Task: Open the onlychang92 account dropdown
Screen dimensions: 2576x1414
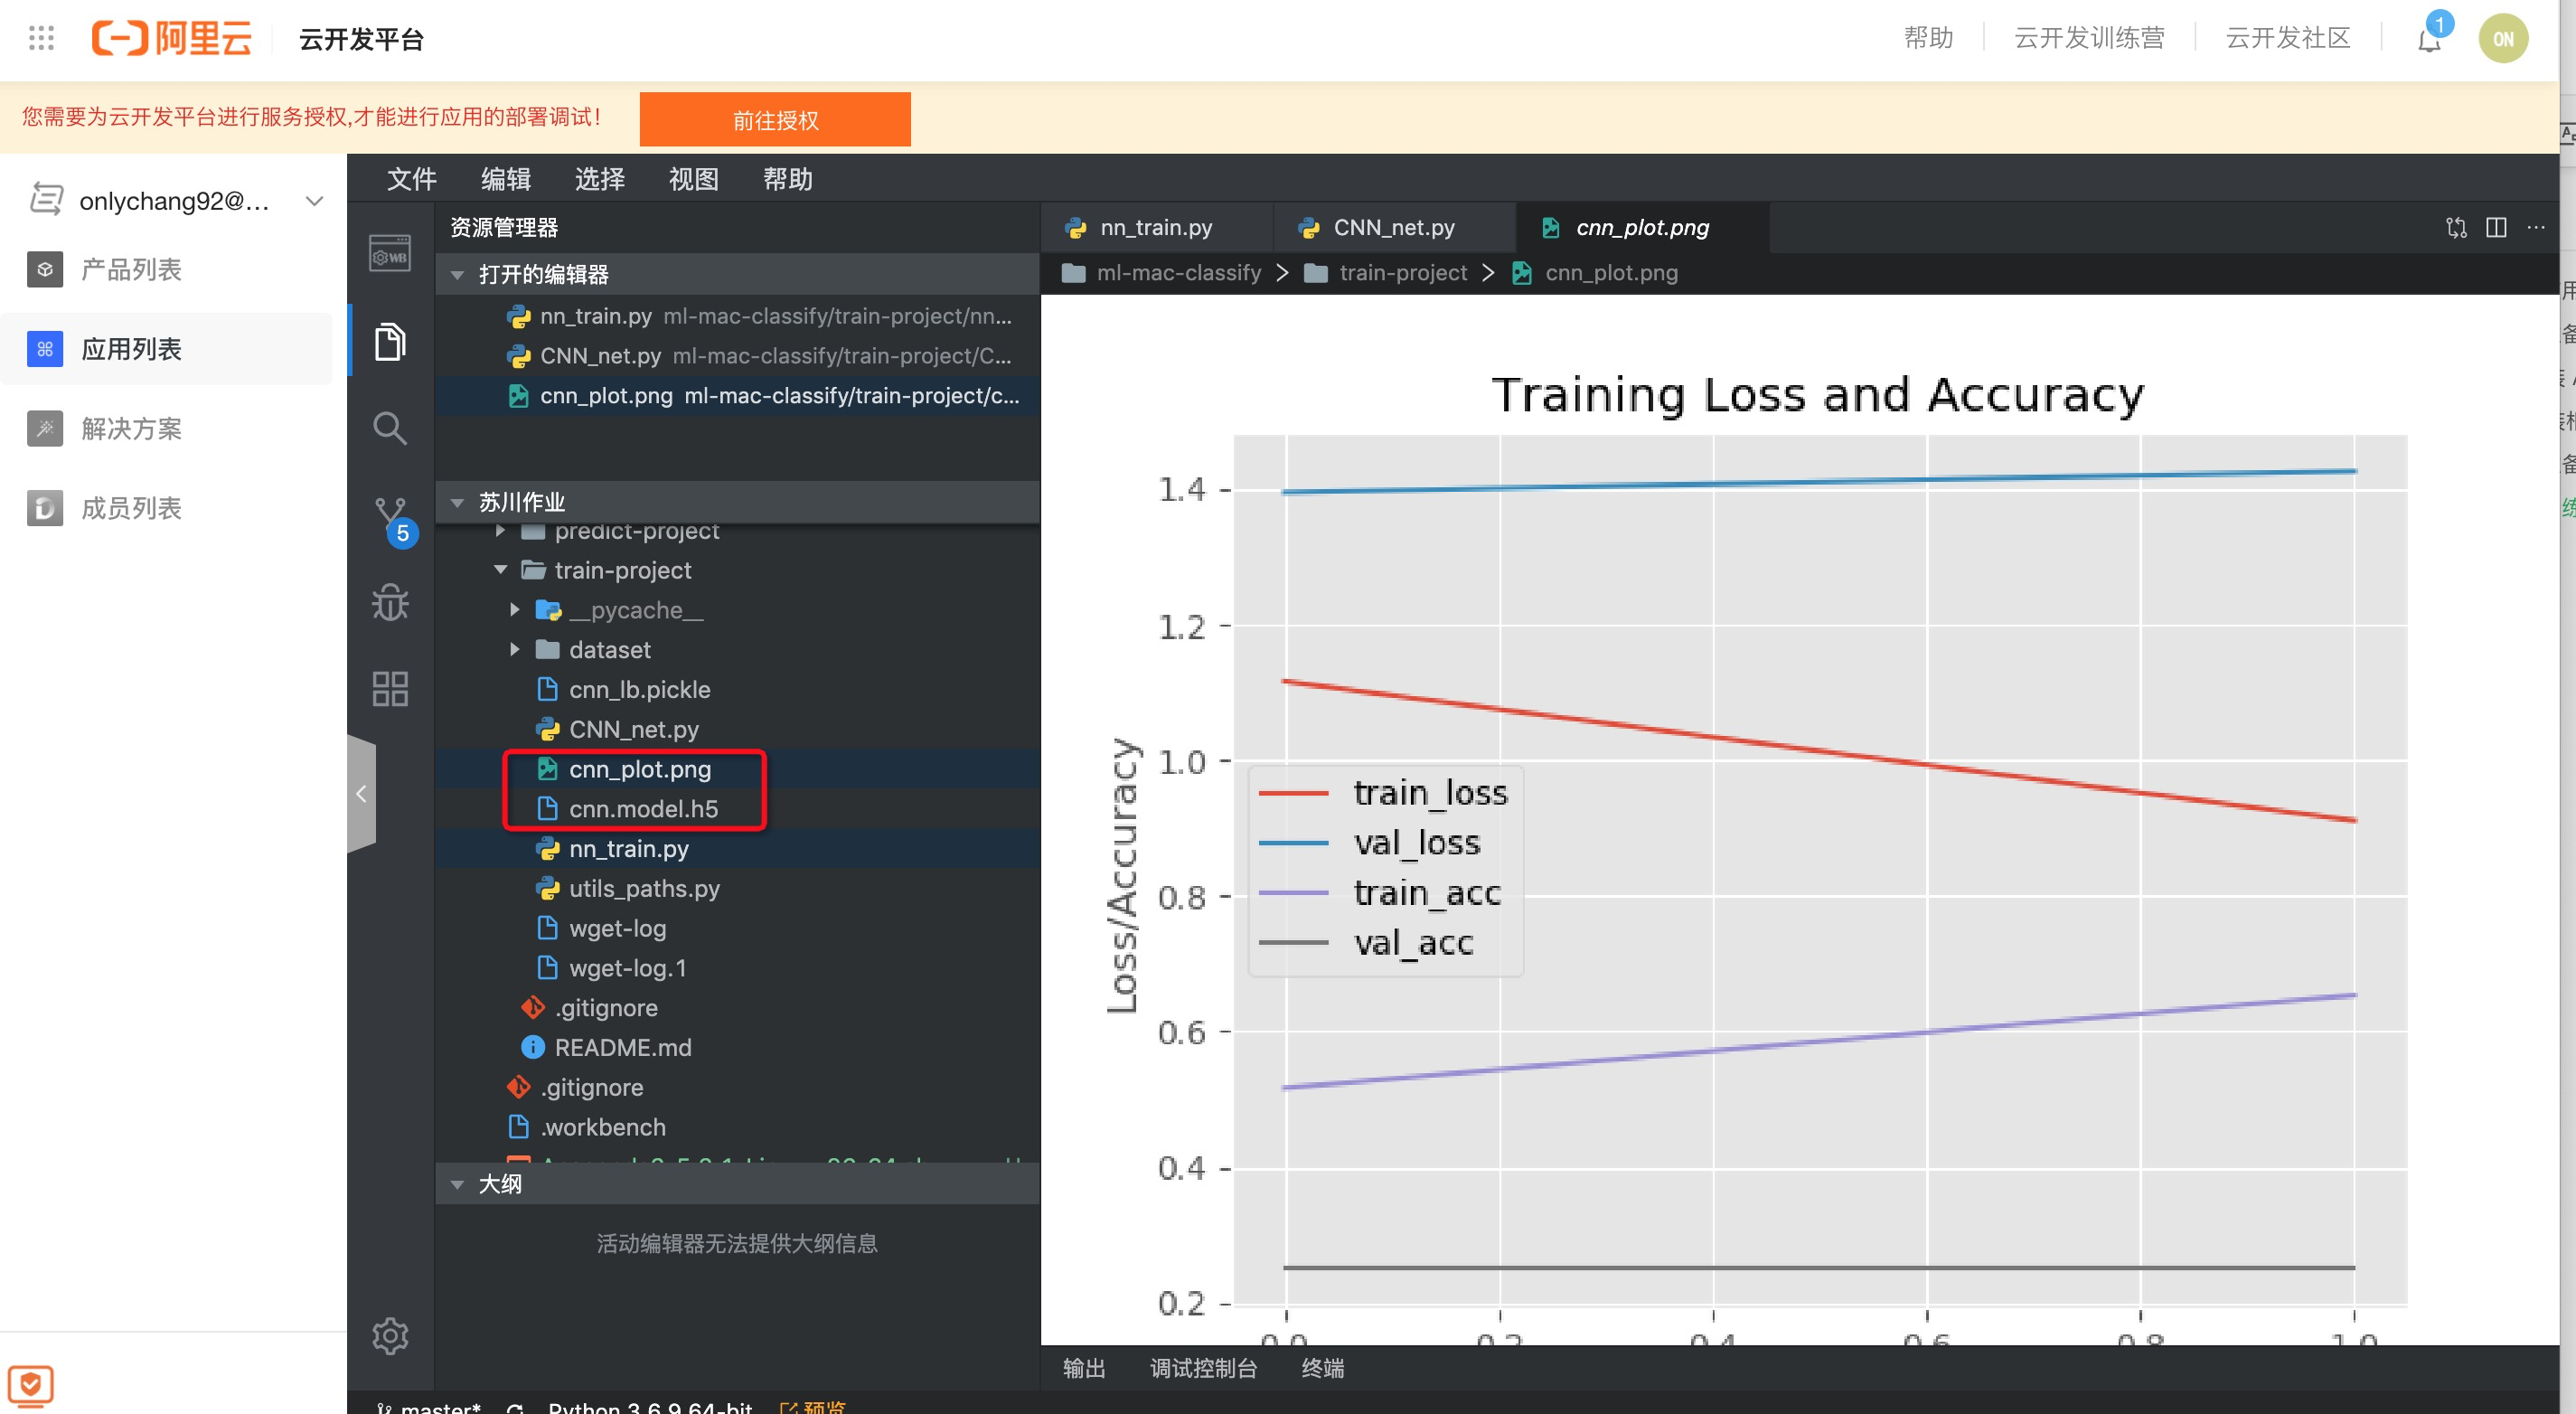Action: 314,201
